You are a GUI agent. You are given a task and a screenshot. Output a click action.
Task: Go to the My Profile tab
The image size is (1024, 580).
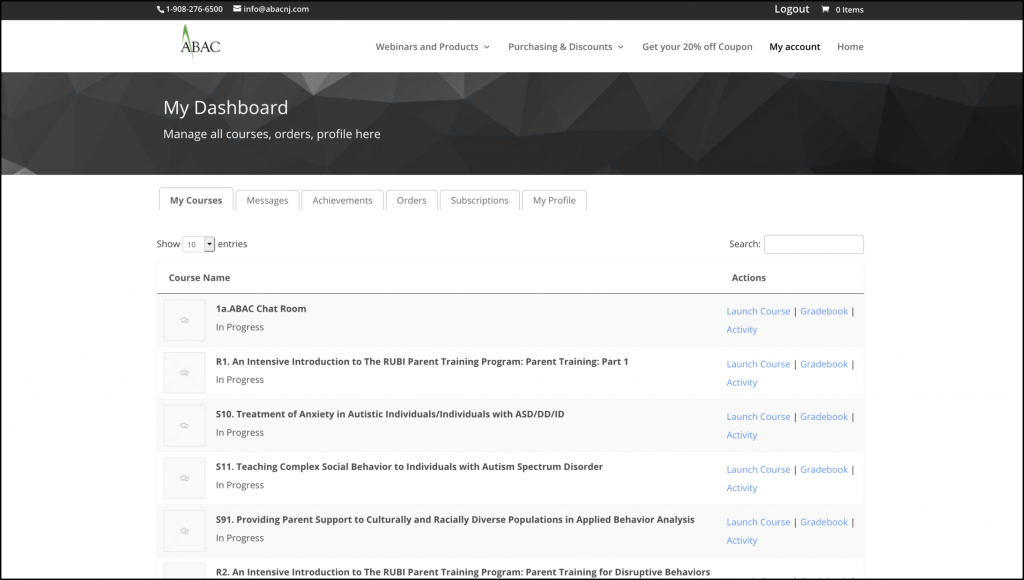click(x=554, y=200)
